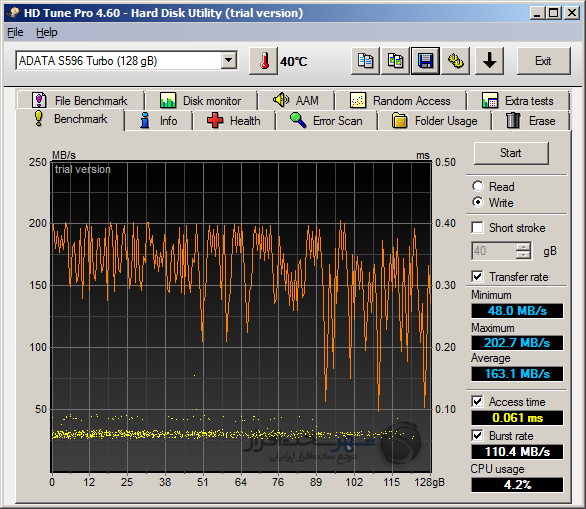Switch to the Health tab
The width and height of the screenshot is (586, 509).
pyautogui.click(x=234, y=121)
